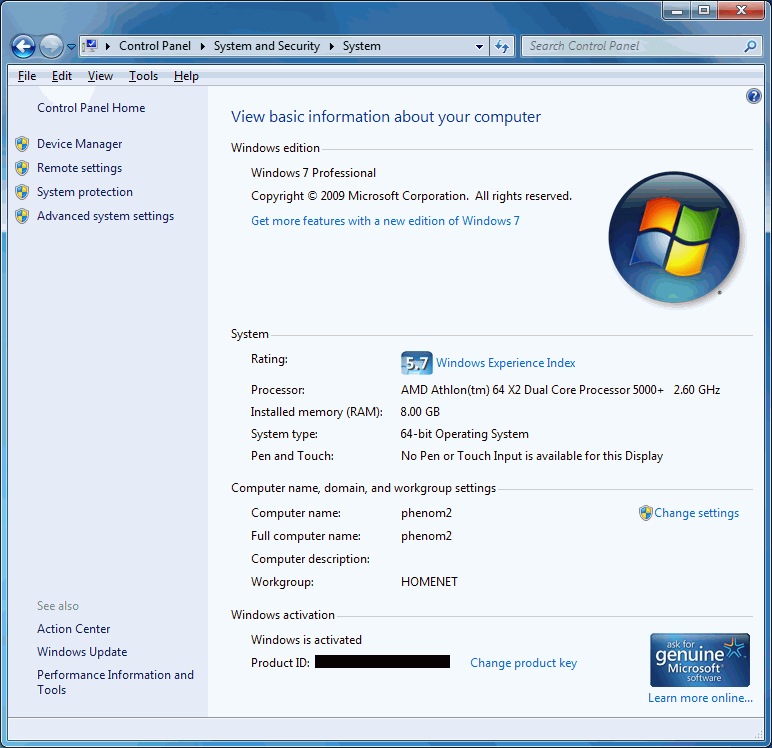The height and width of the screenshot is (748, 772).
Task: Open Windows Update link
Action: coord(82,652)
